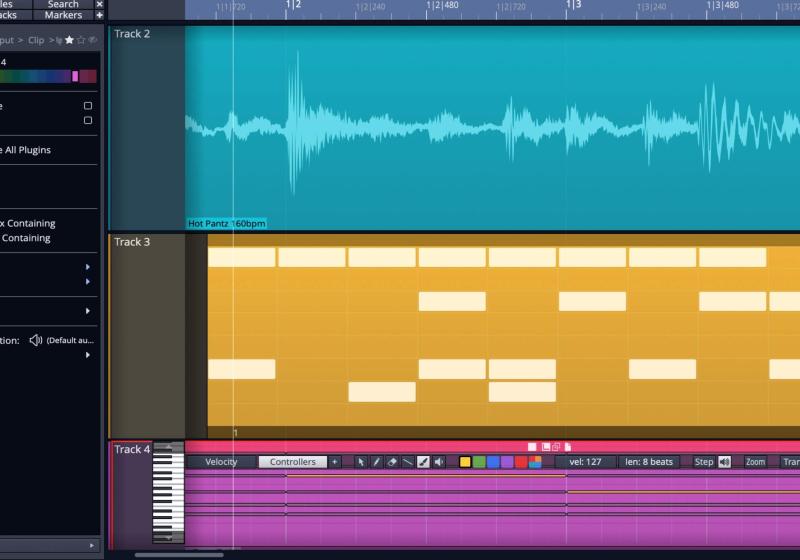800x560 pixels.
Task: Select the yellow note color swatch
Action: click(465, 462)
